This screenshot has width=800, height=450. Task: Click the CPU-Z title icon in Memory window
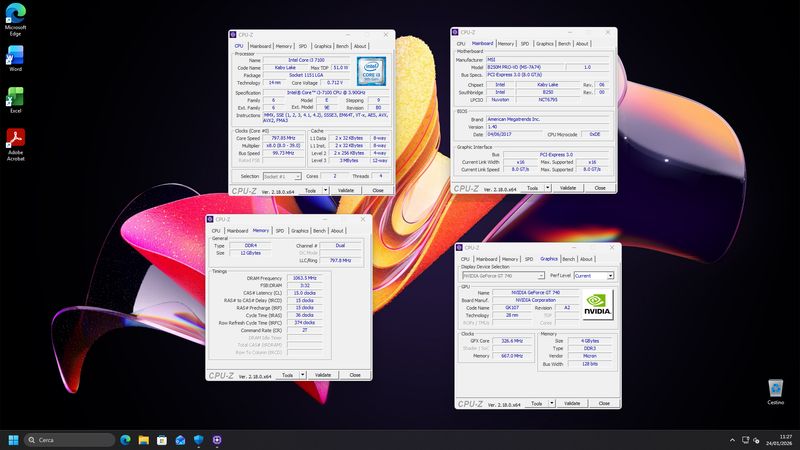[210, 219]
